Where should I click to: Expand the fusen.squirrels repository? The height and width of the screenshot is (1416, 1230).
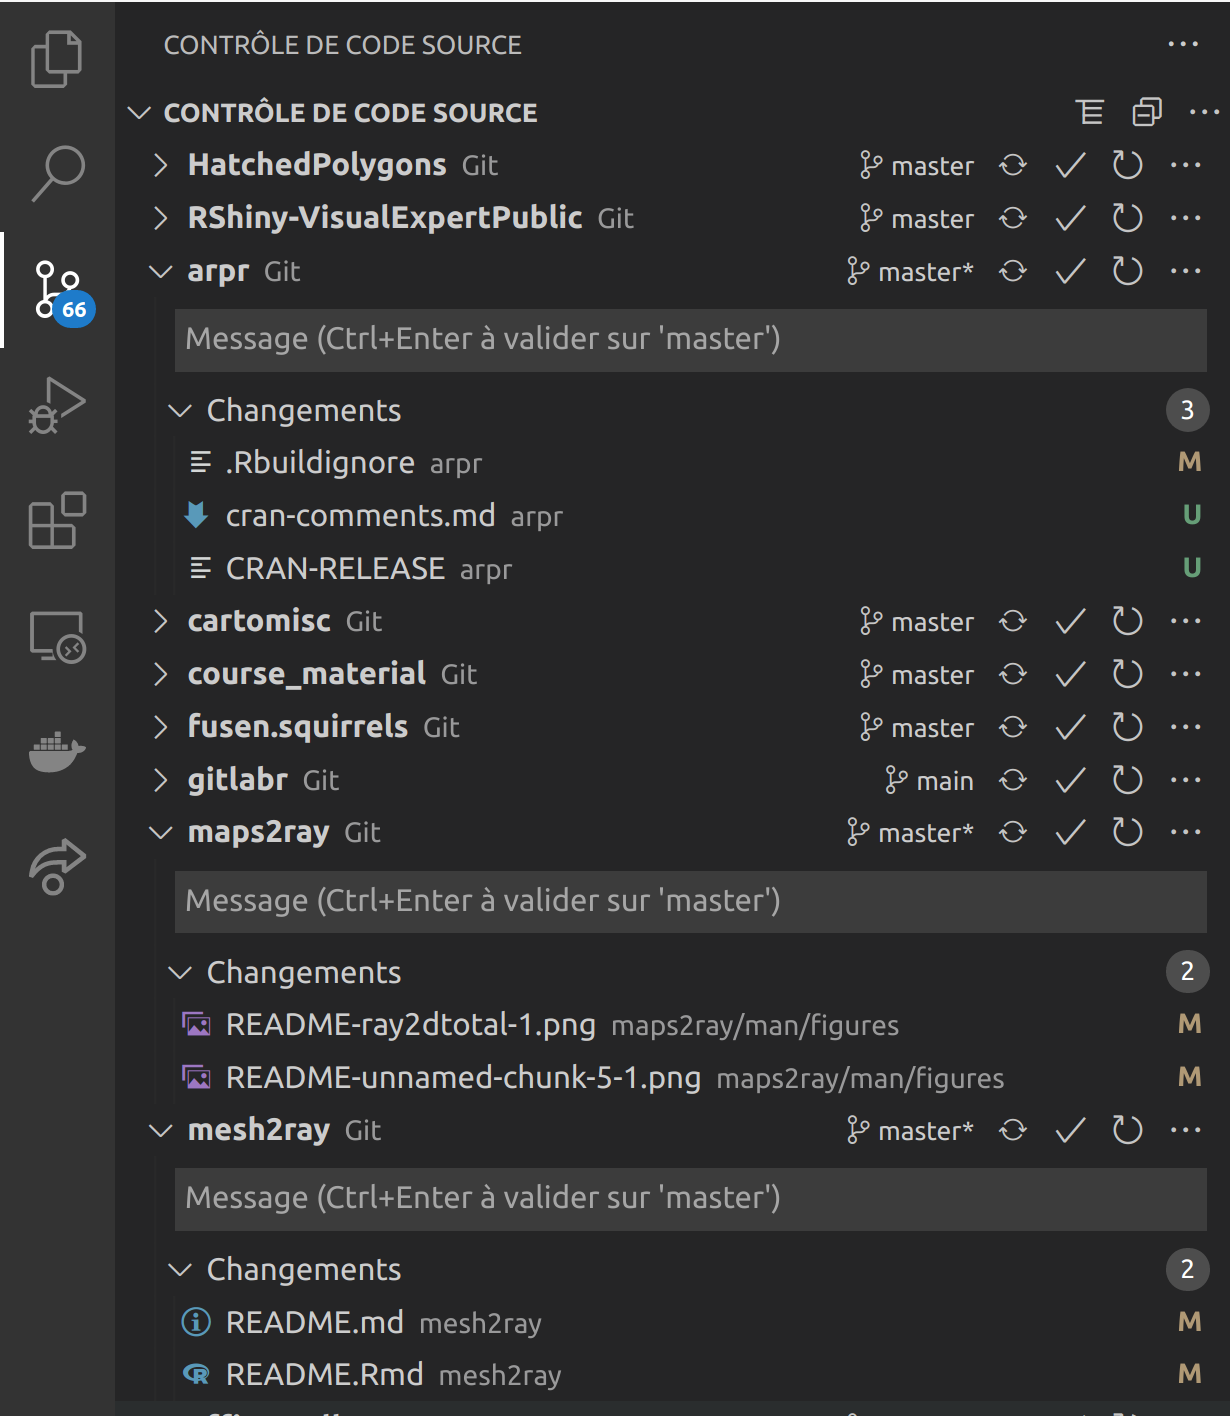(x=160, y=727)
